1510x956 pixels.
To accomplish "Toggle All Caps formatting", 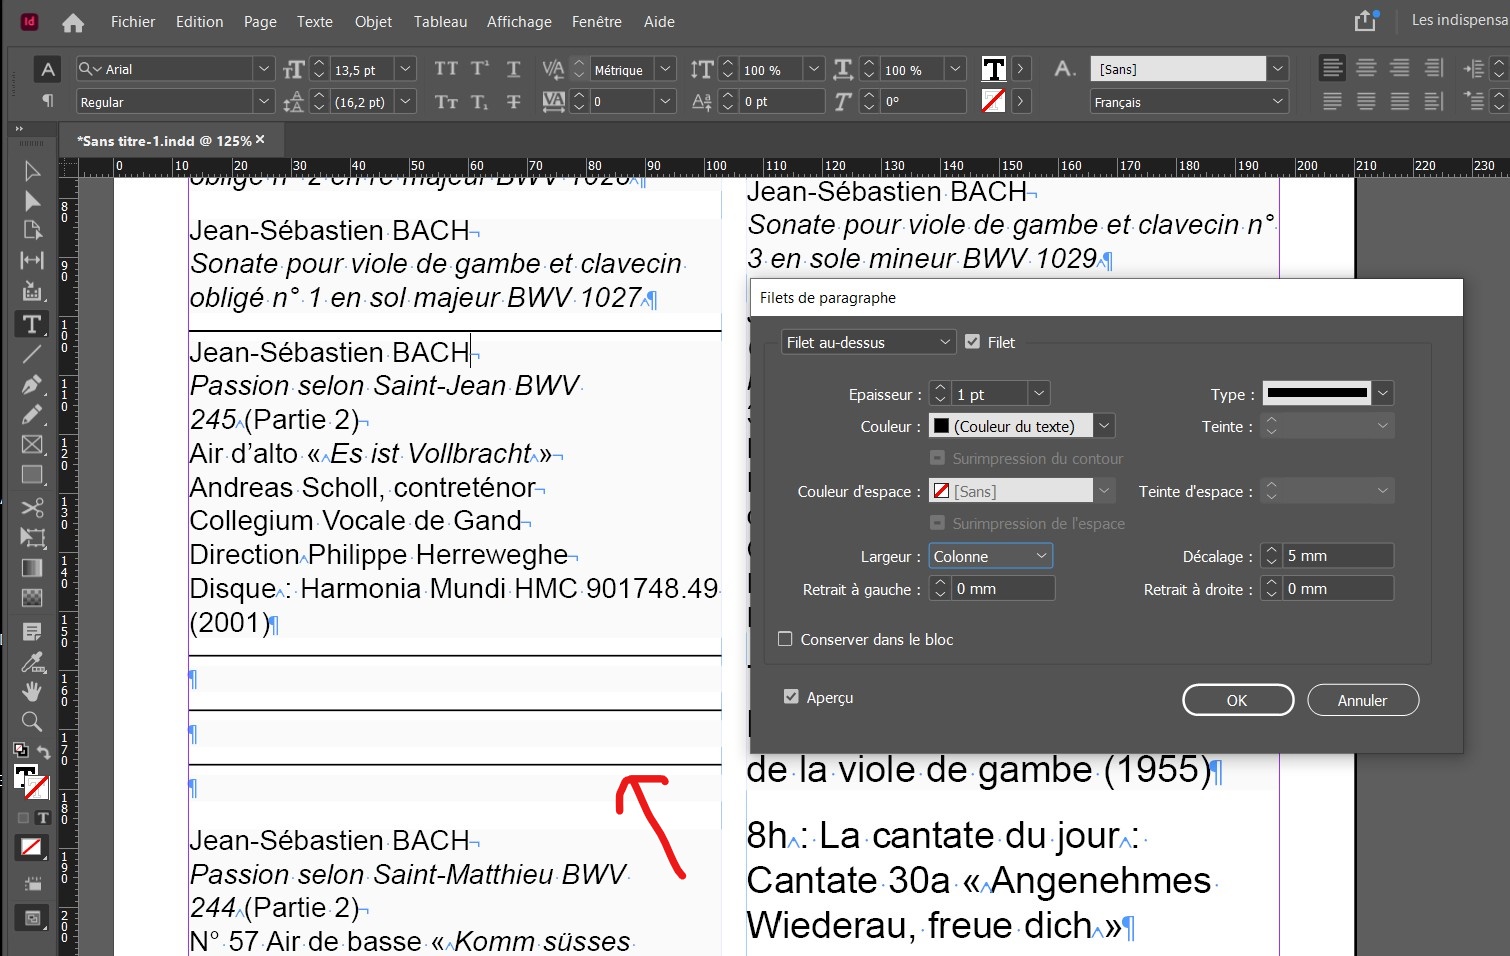I will coord(446,68).
